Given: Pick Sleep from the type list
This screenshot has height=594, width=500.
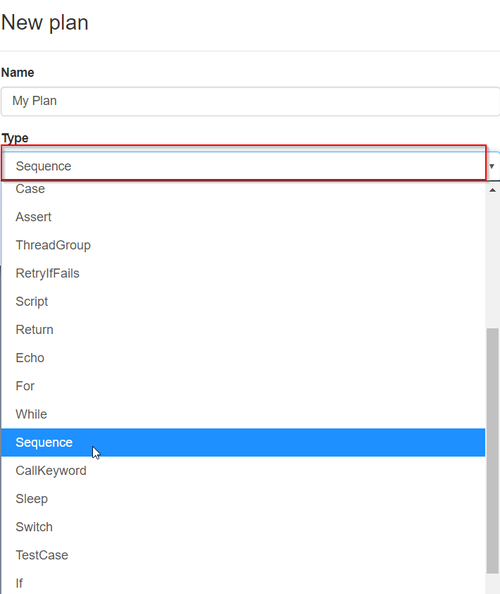Looking at the screenshot, I should (x=243, y=499).
